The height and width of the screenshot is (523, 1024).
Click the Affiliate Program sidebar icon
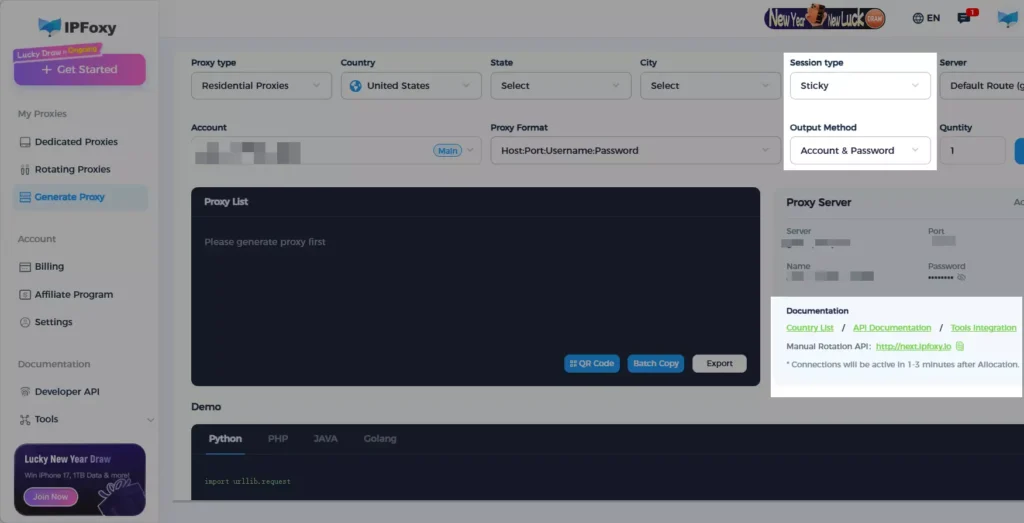pyautogui.click(x=26, y=295)
